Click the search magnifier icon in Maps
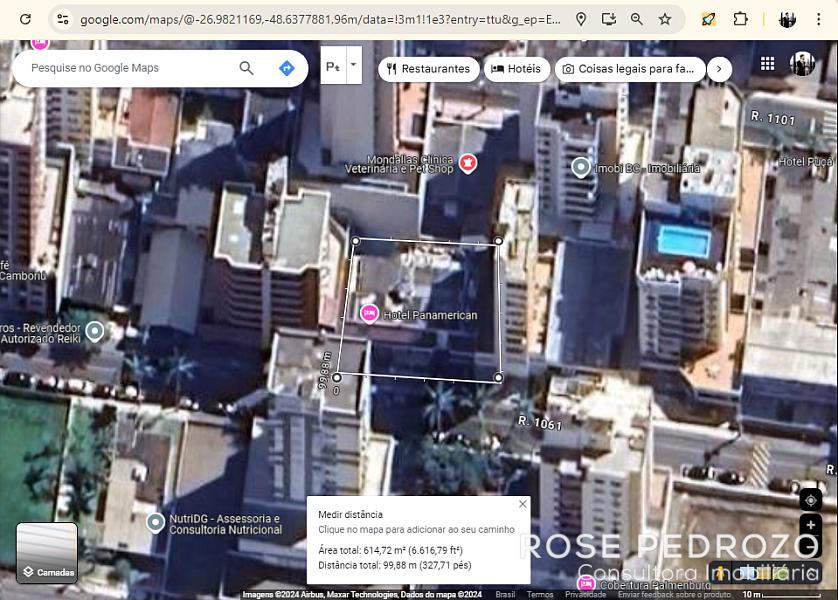Screen dimensions: 838x600 (x=246, y=68)
